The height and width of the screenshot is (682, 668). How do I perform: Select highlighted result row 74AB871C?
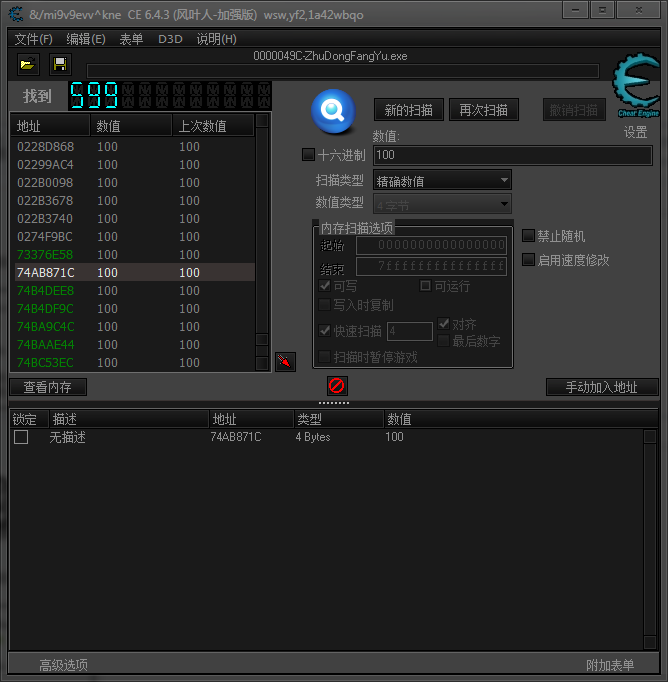(134, 272)
